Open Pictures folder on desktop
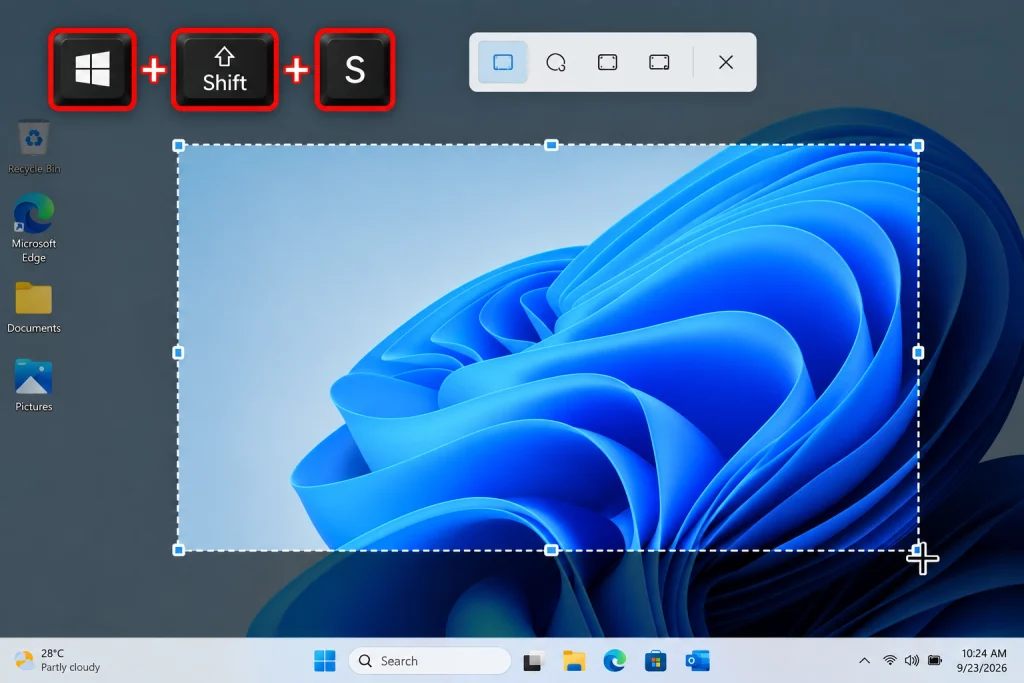Screen dimensions: 1024x683 tap(34, 385)
